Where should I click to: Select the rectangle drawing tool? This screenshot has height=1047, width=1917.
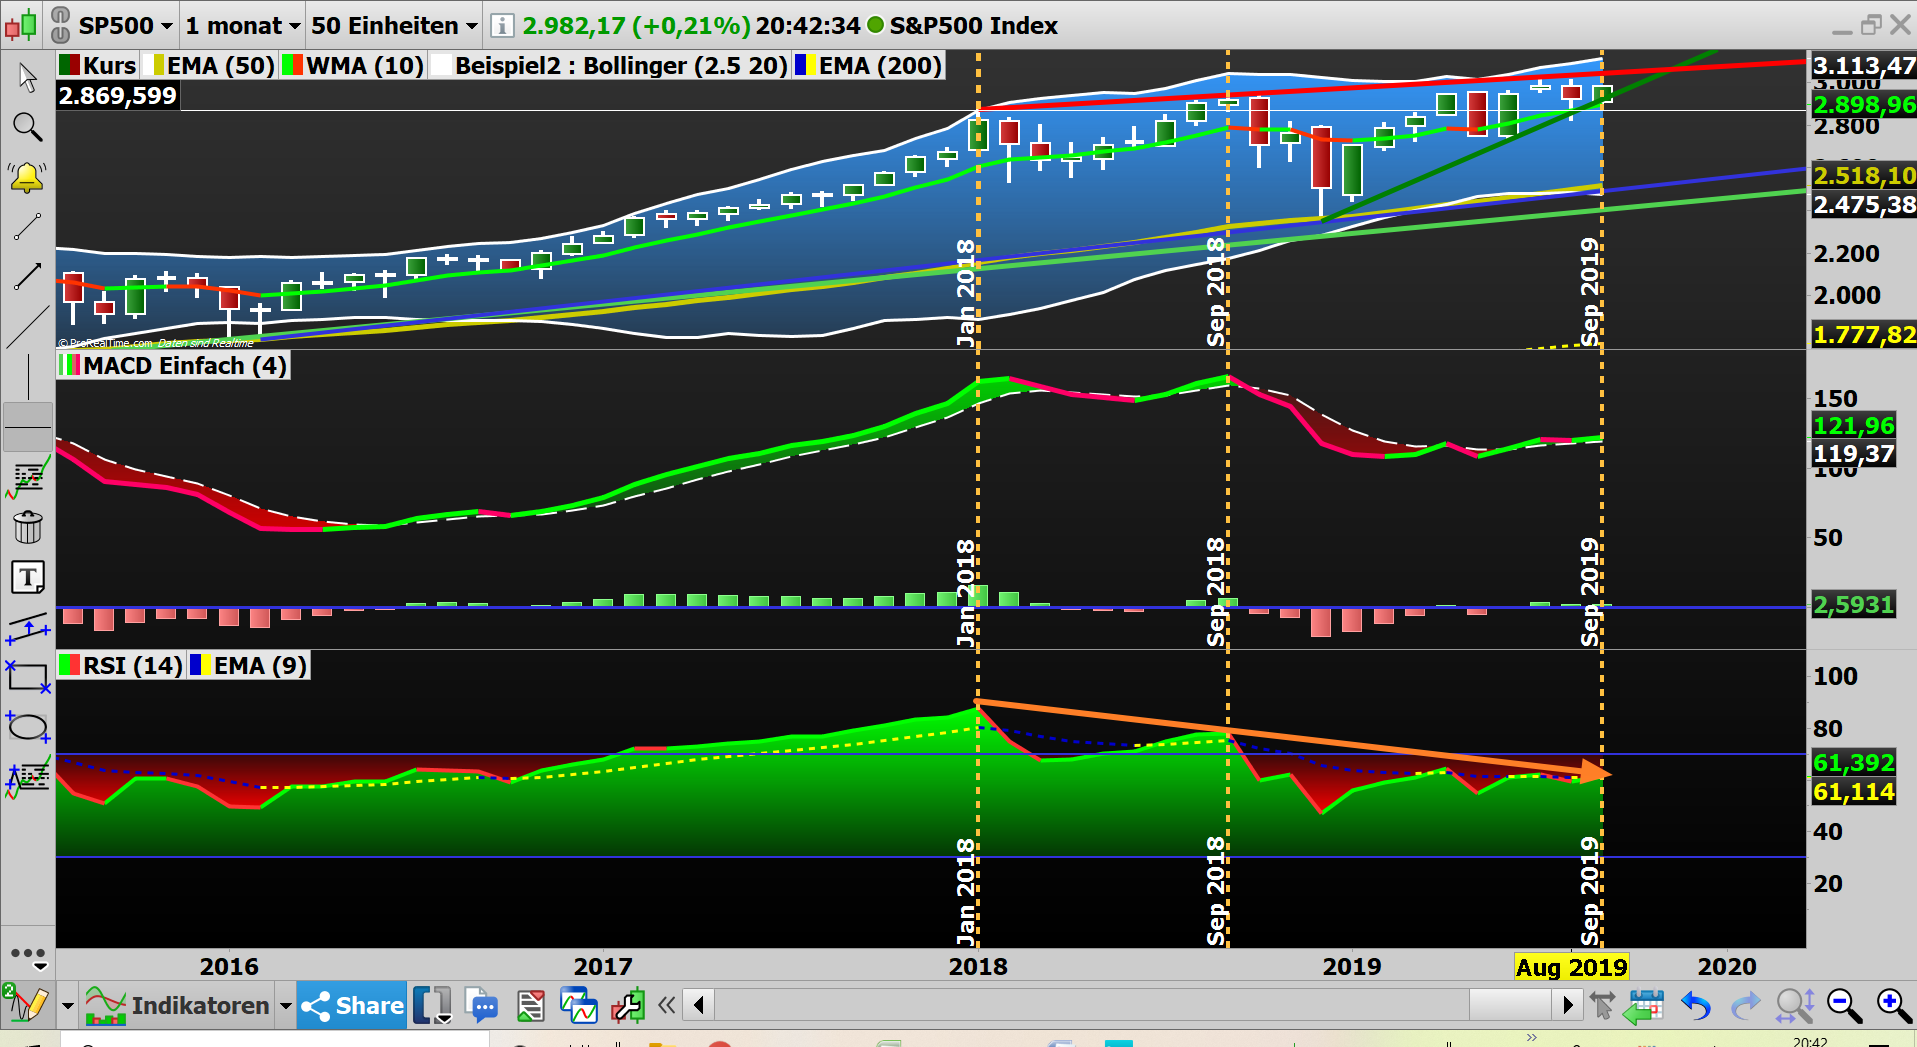coord(28,677)
